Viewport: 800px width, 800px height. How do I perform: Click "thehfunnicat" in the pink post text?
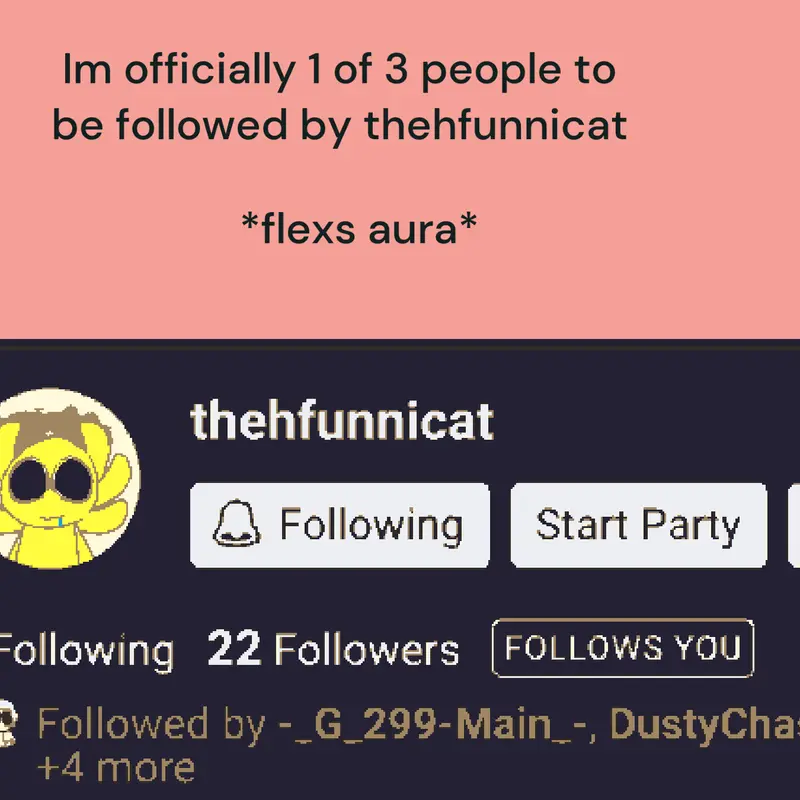[x=495, y=124]
